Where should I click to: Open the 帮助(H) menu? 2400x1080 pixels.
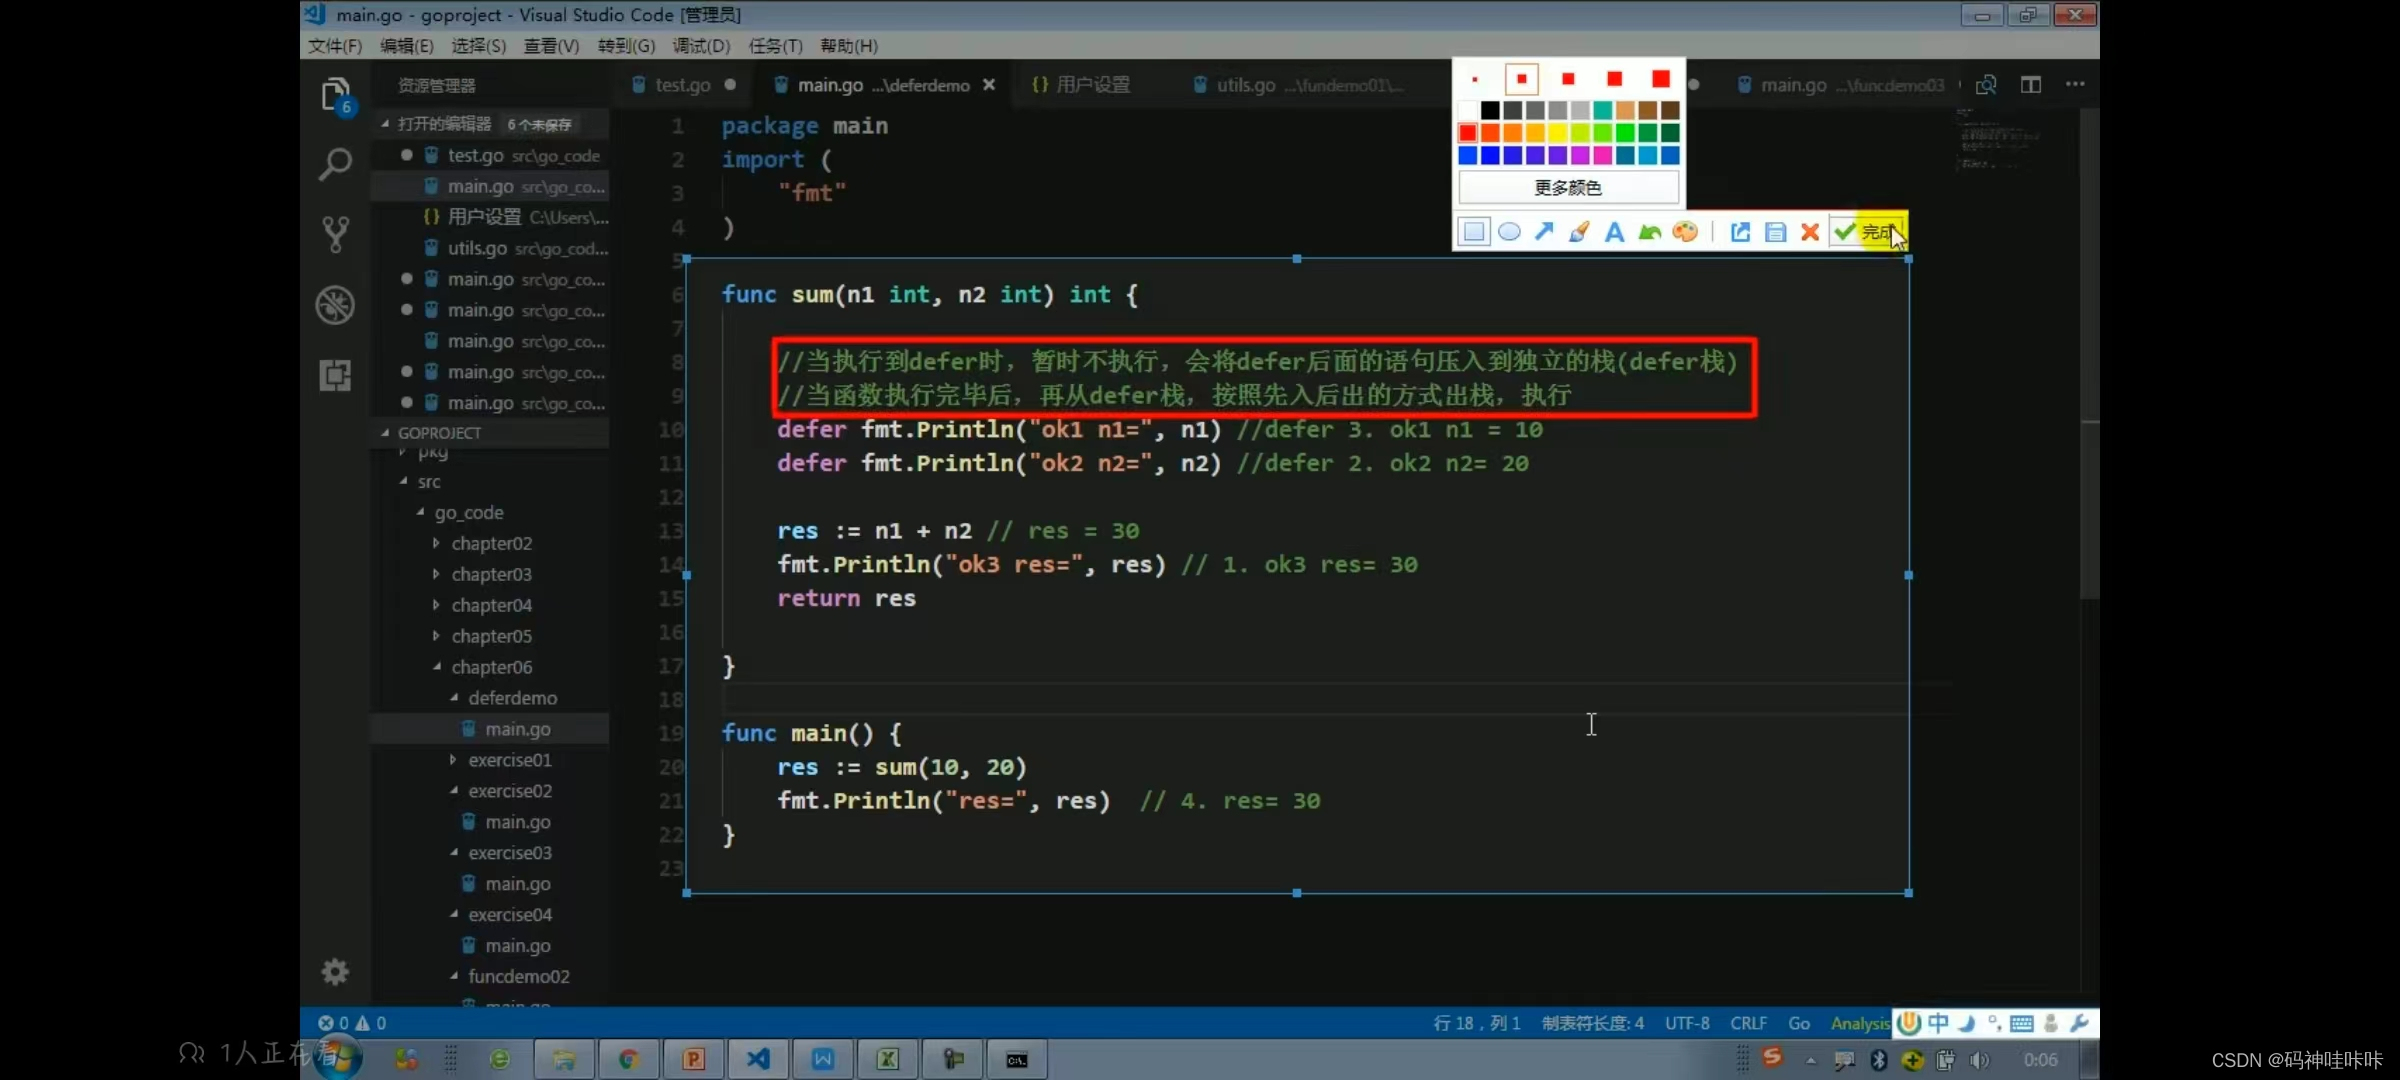point(849,46)
